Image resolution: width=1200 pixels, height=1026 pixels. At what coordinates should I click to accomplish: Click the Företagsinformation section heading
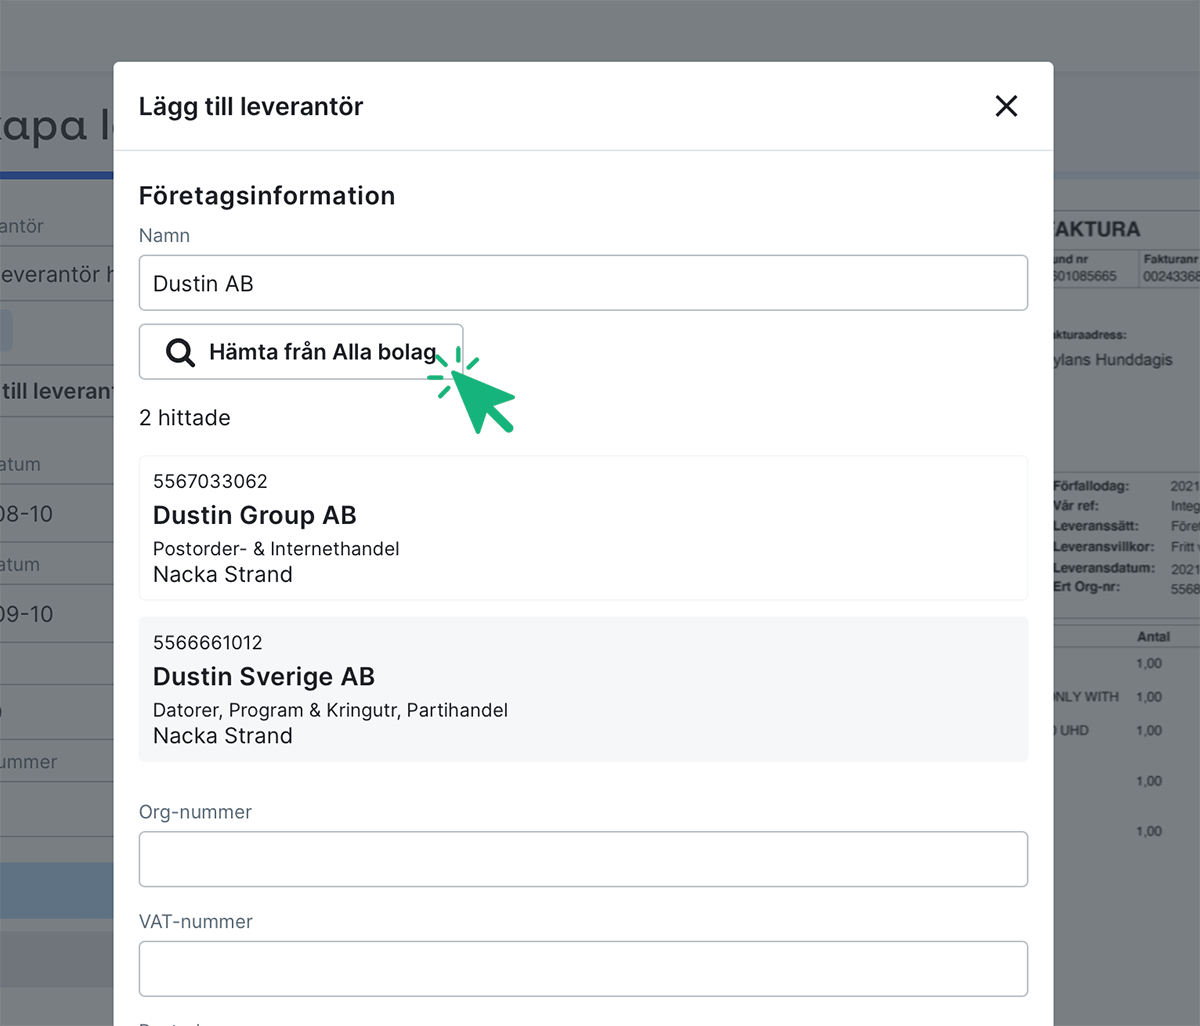[266, 196]
